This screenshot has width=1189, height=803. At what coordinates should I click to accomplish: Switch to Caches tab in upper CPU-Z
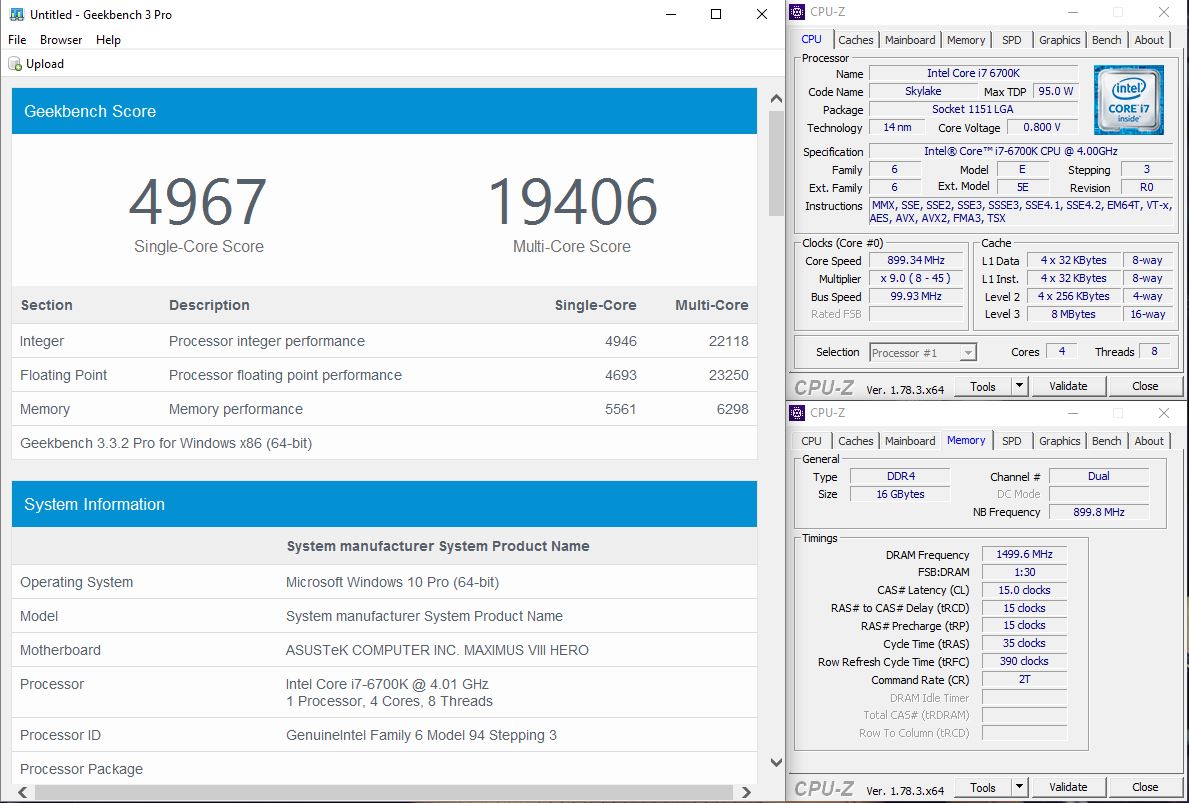(855, 40)
